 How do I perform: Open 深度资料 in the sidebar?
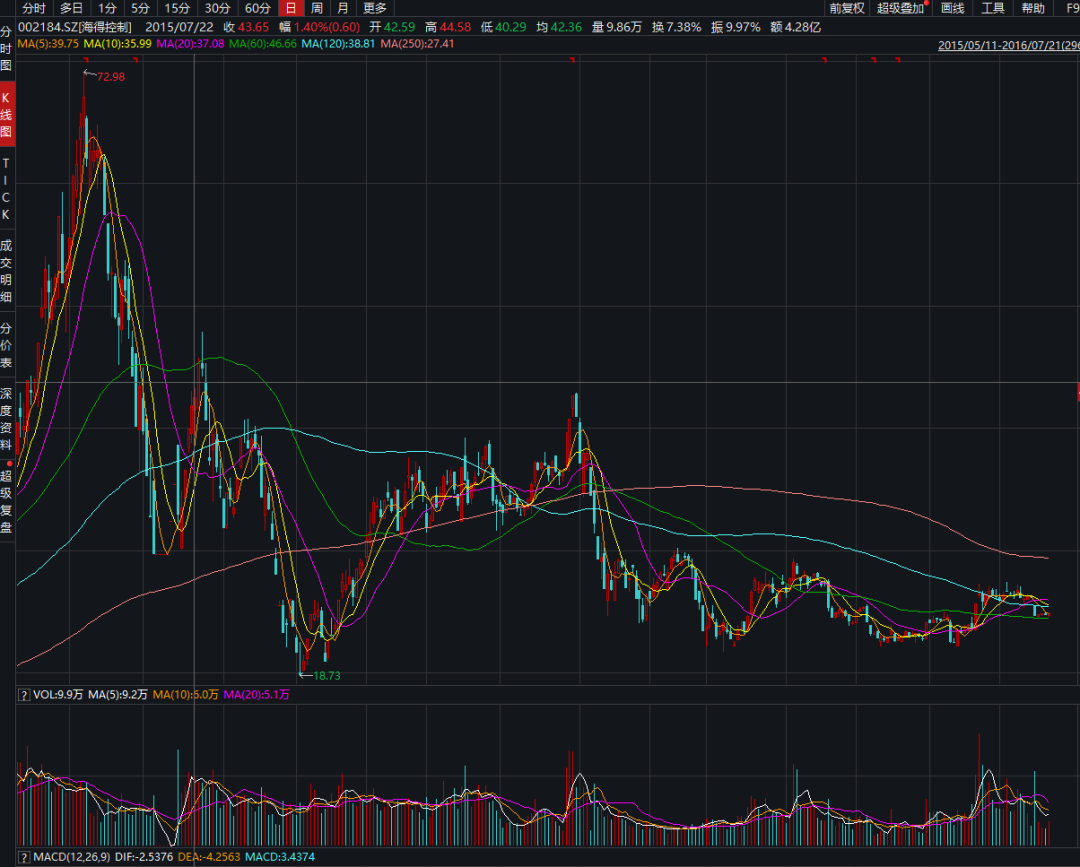(7, 418)
